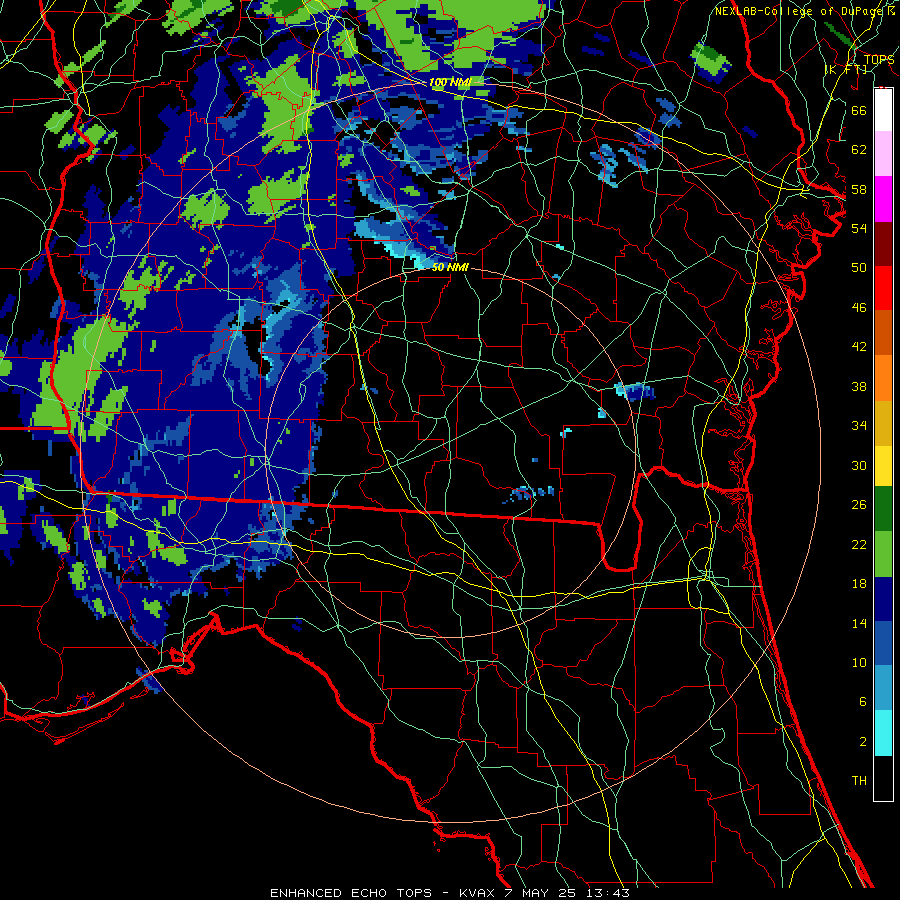Pick the cyan legend swatch
Viewport: 900px width, 900px height.
pos(883,733)
